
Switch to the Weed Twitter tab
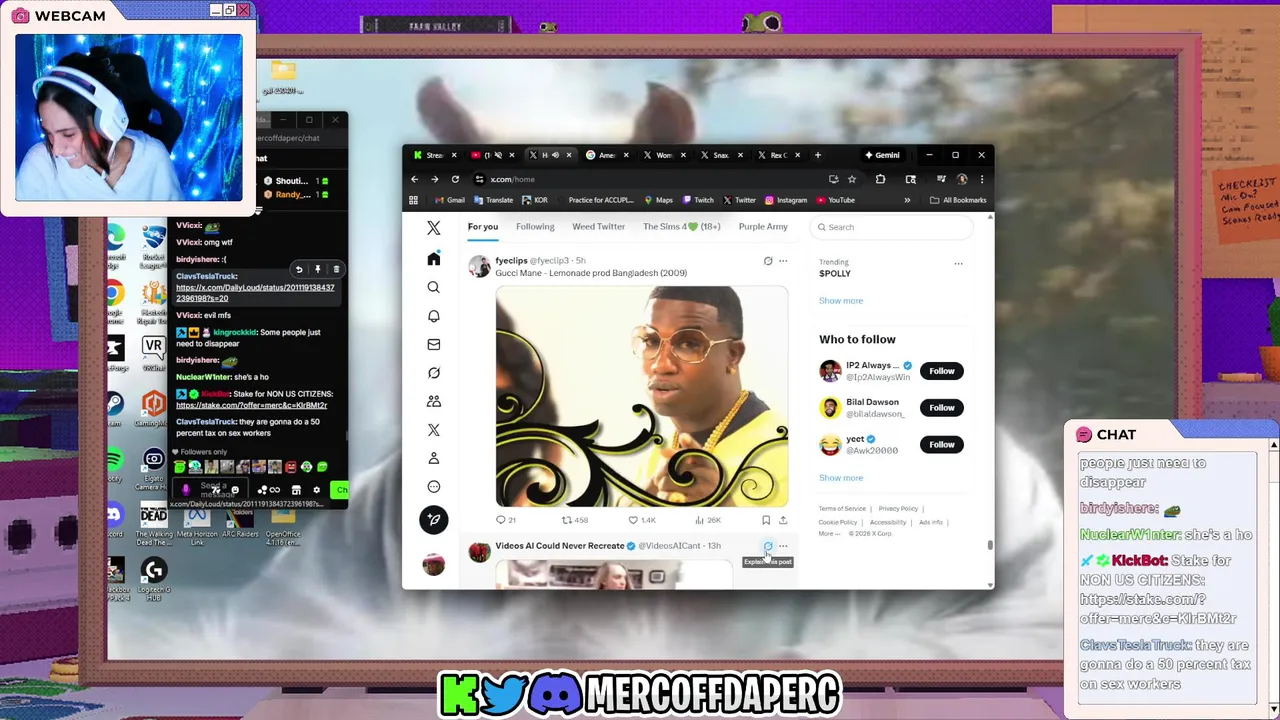click(x=598, y=226)
